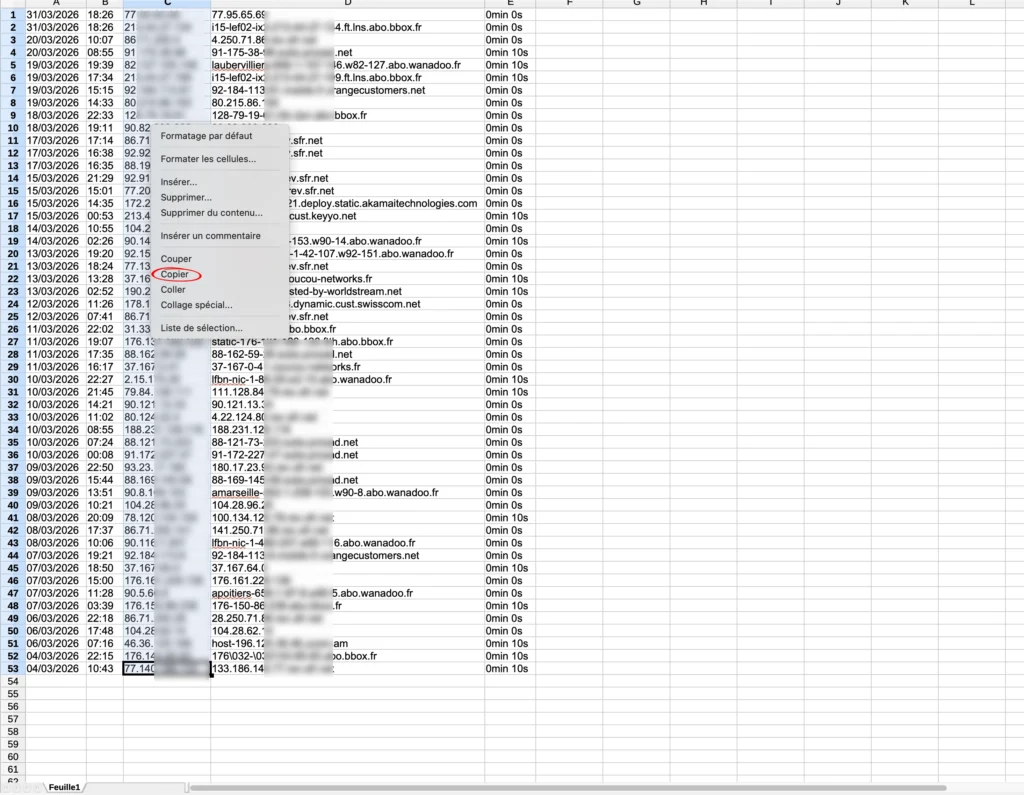Select row 1 header
Image resolution: width=1024 pixels, height=795 pixels.
[12, 15]
